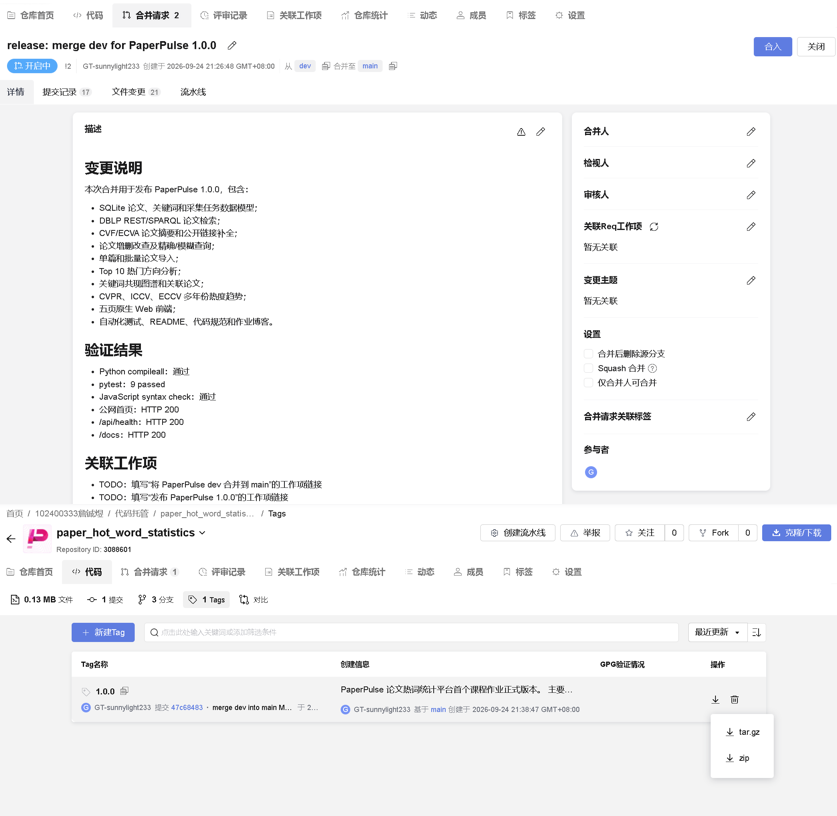Enable the Squash 合并 checkbox
The image size is (837, 816).
(x=588, y=368)
